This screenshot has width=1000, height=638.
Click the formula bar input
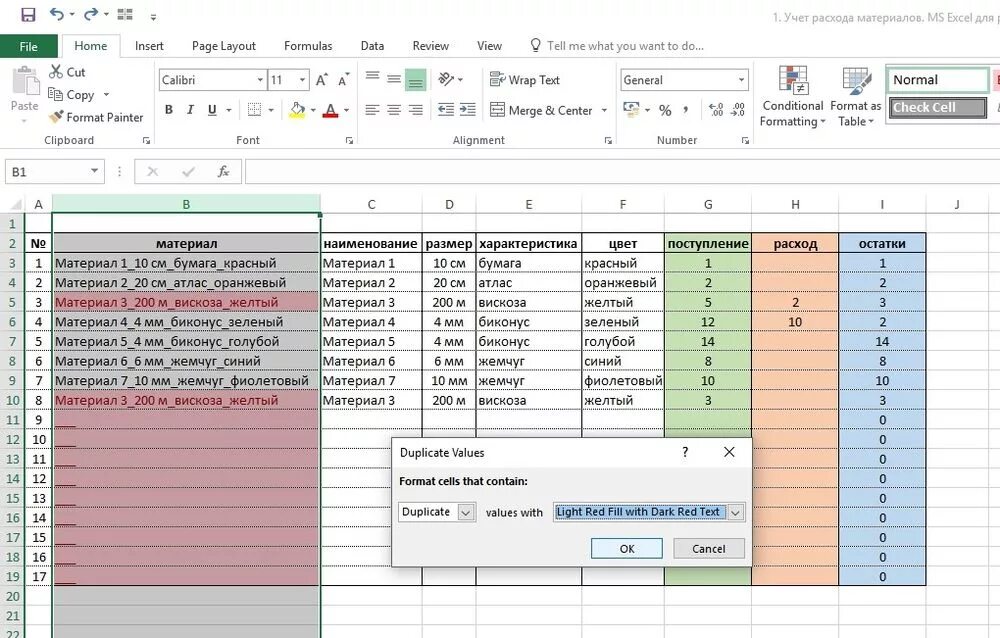622,172
